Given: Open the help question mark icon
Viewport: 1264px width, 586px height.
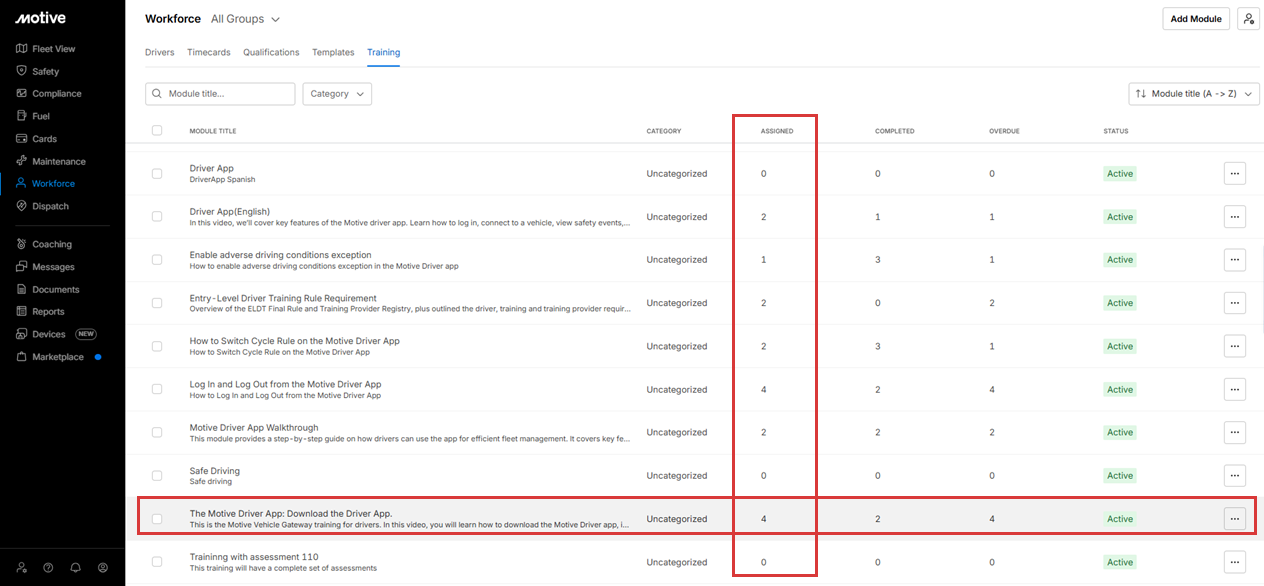Looking at the screenshot, I should [x=48, y=567].
